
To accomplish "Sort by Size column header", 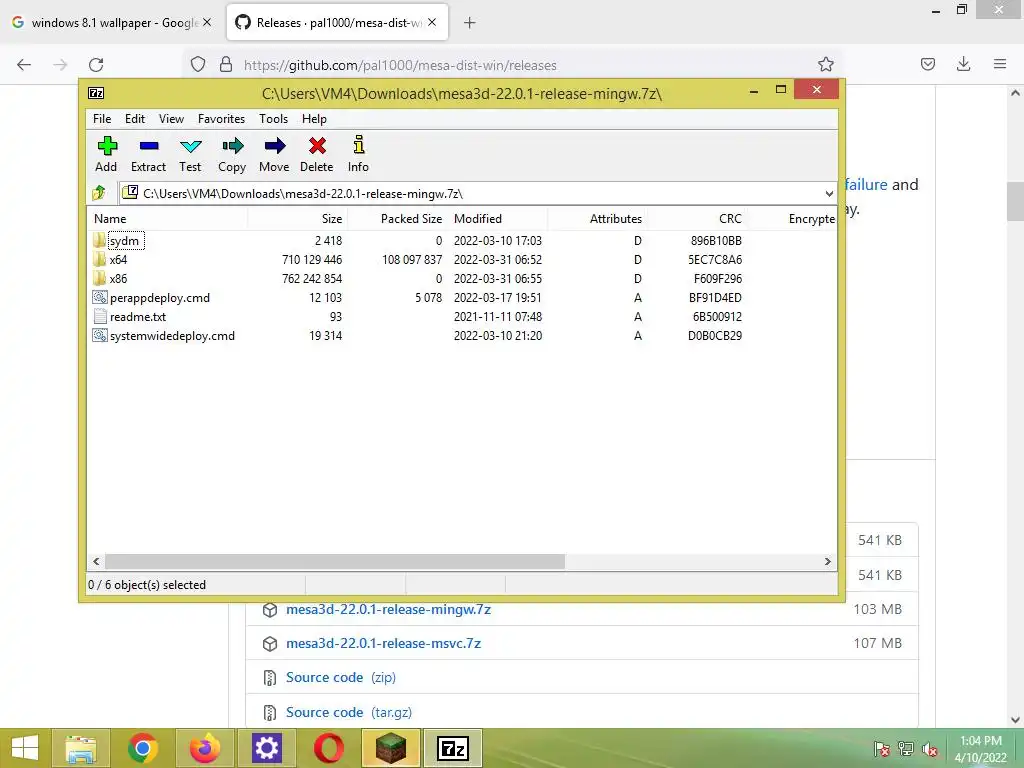I will 298,219.
